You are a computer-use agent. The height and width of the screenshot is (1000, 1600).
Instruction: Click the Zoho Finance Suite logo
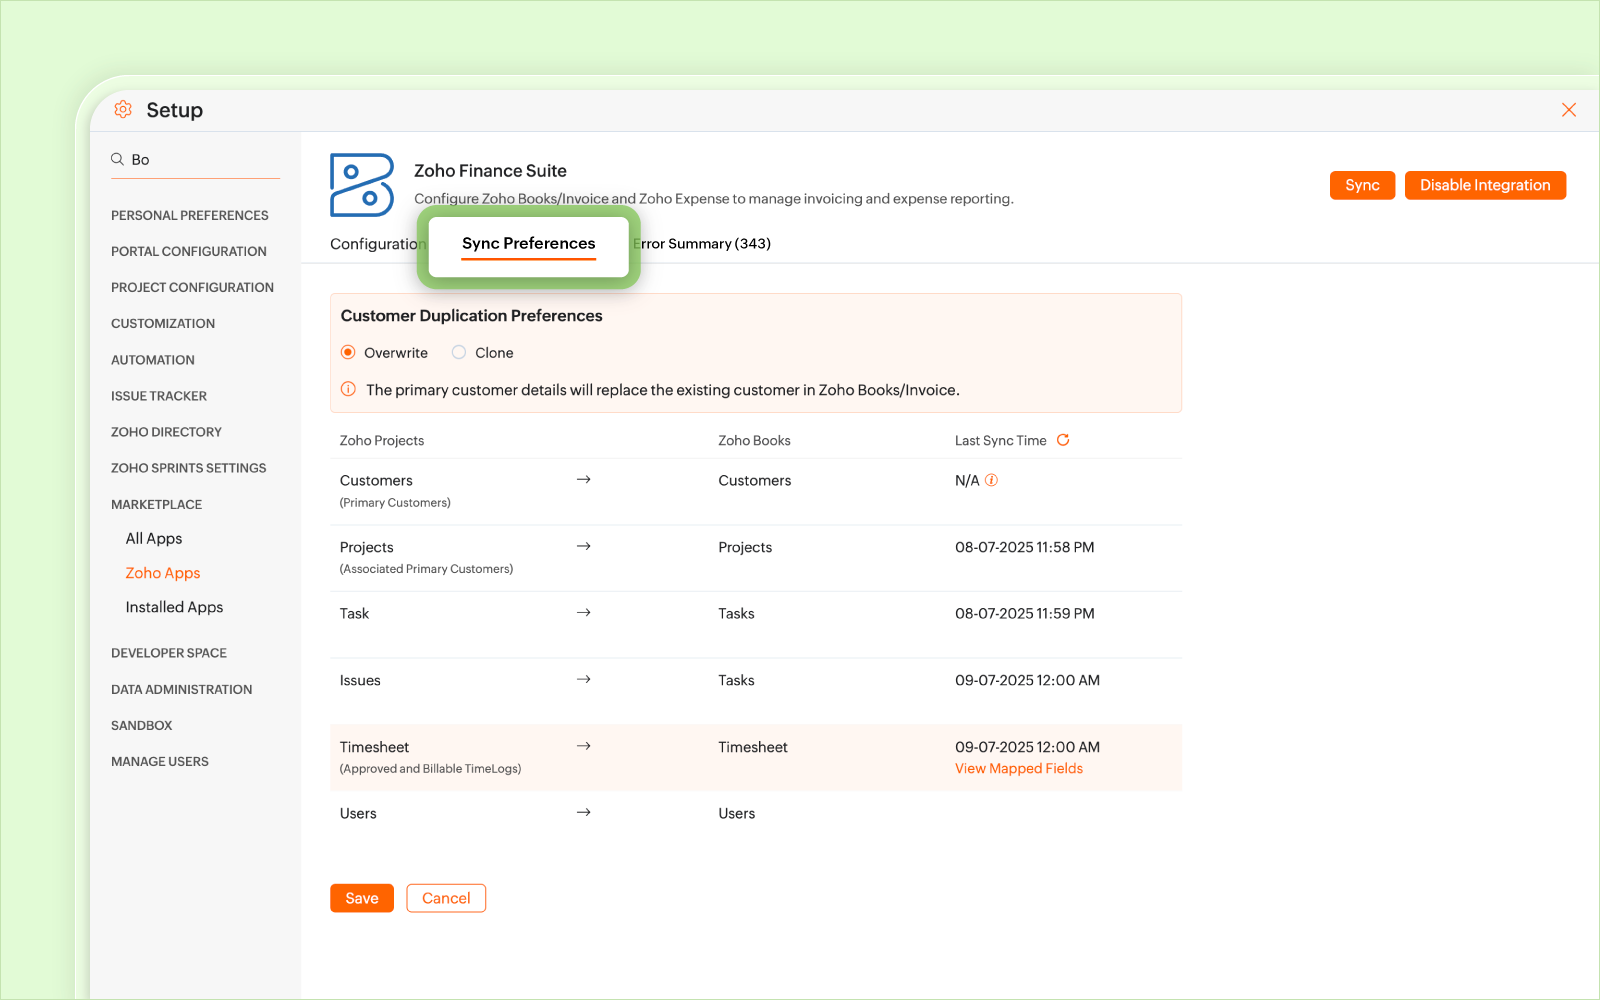362,185
